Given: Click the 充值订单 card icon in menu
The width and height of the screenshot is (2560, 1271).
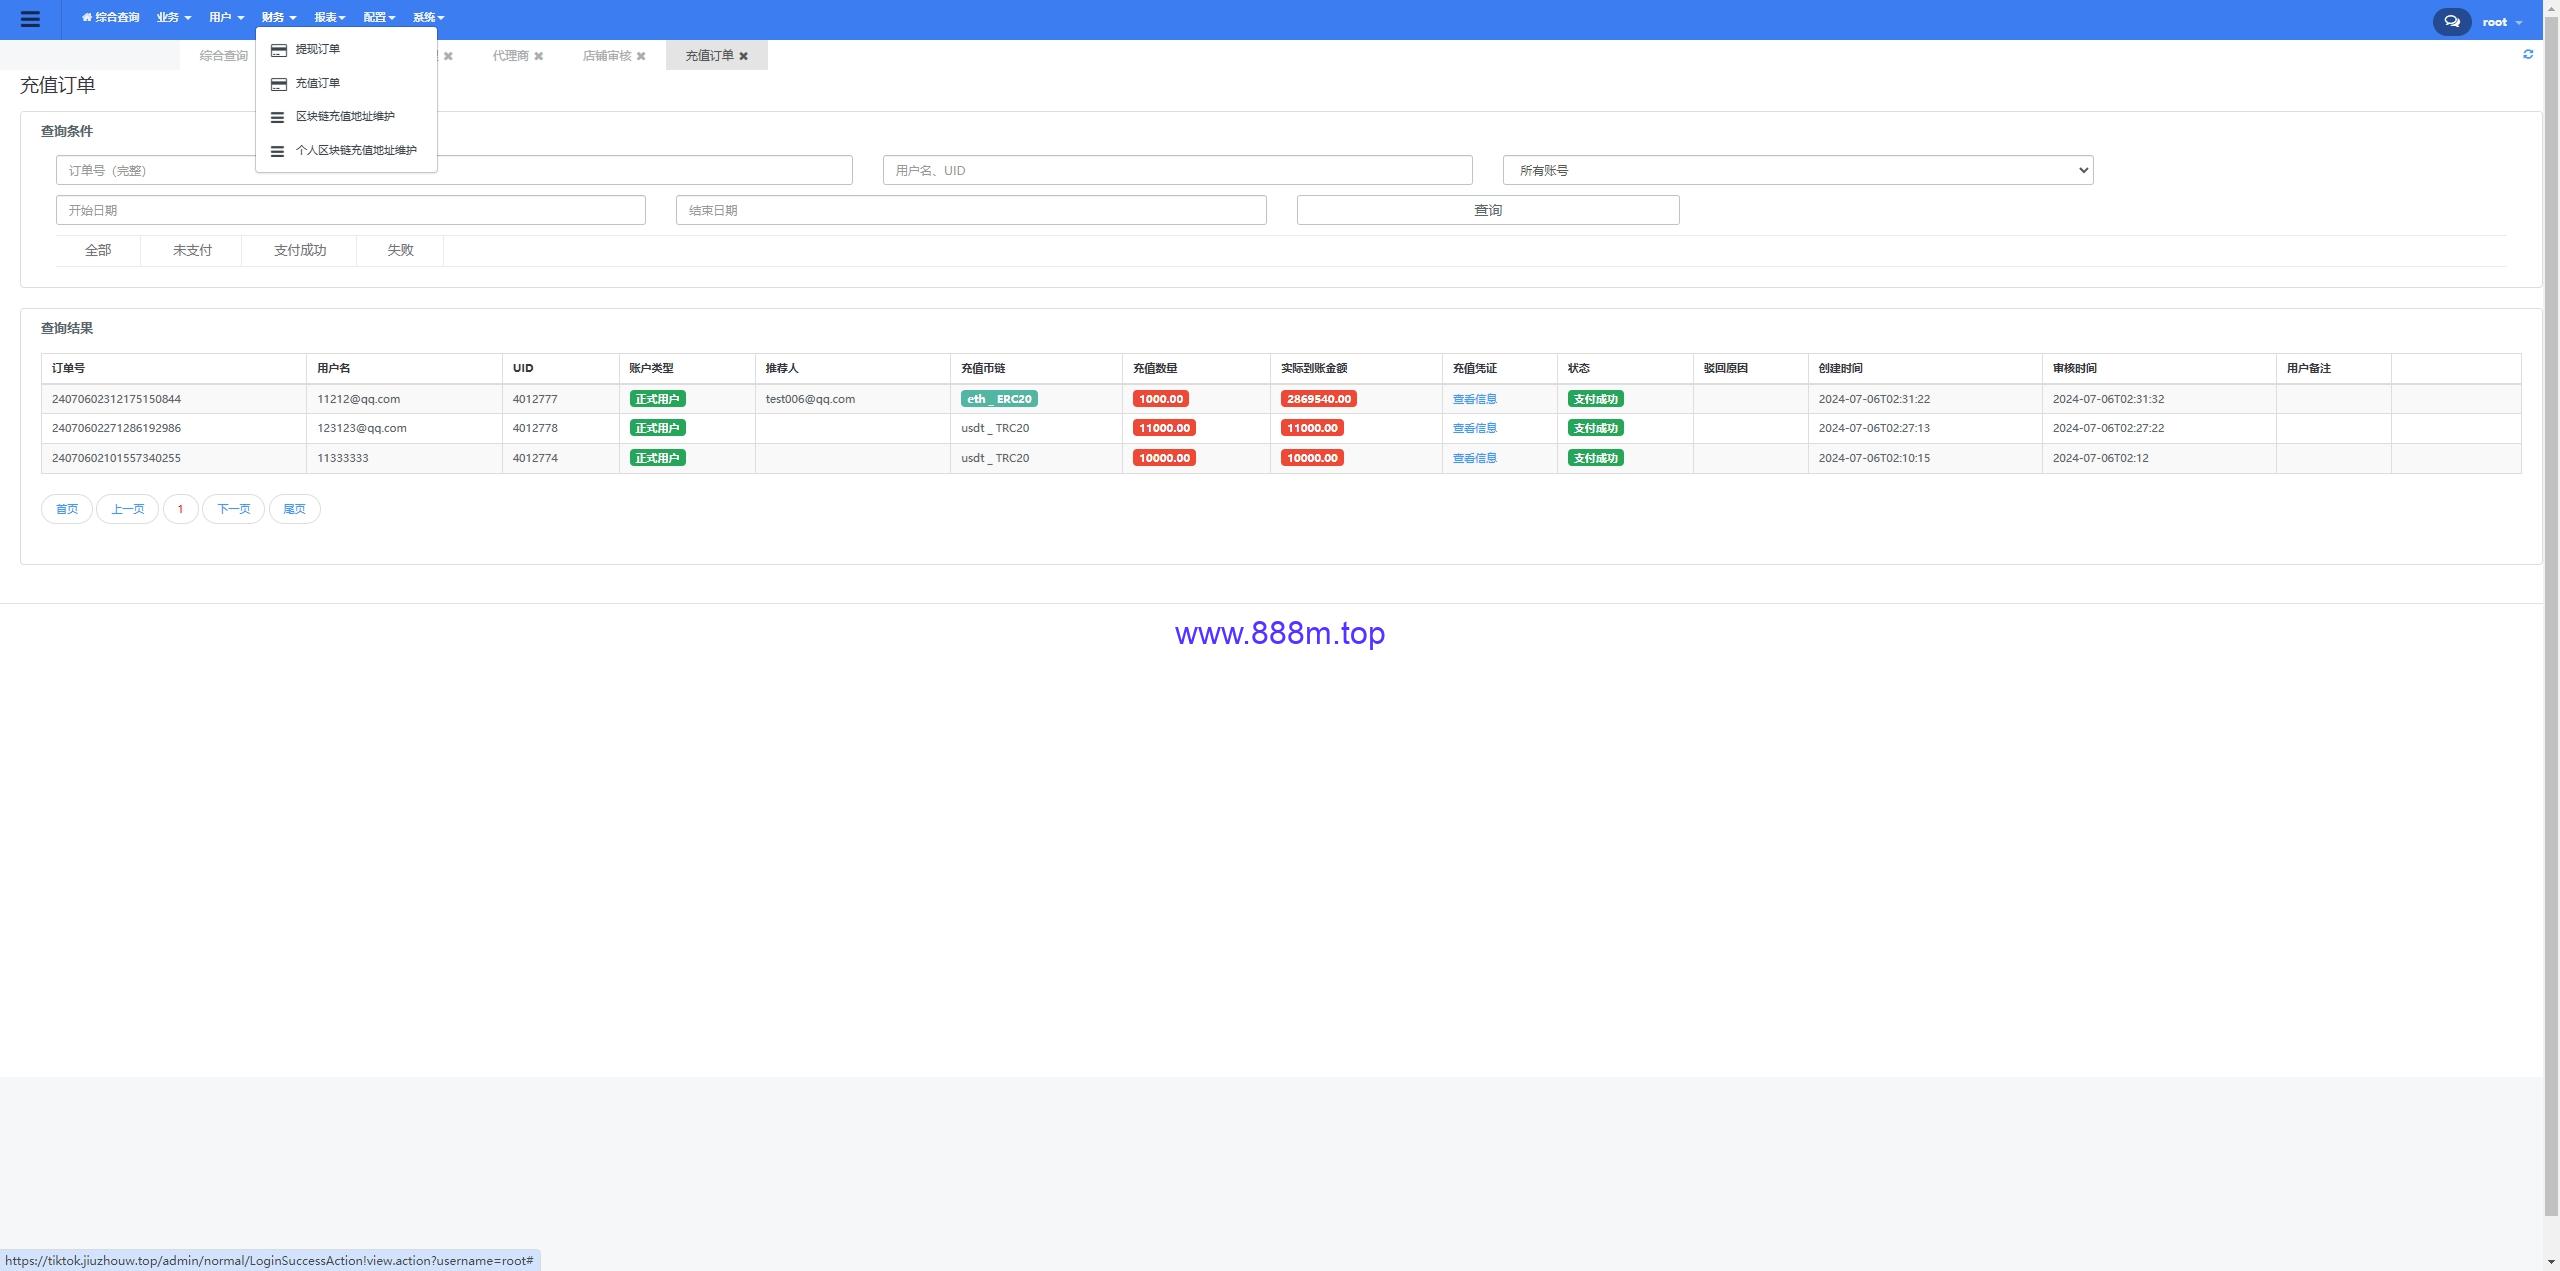Looking at the screenshot, I should click(279, 84).
